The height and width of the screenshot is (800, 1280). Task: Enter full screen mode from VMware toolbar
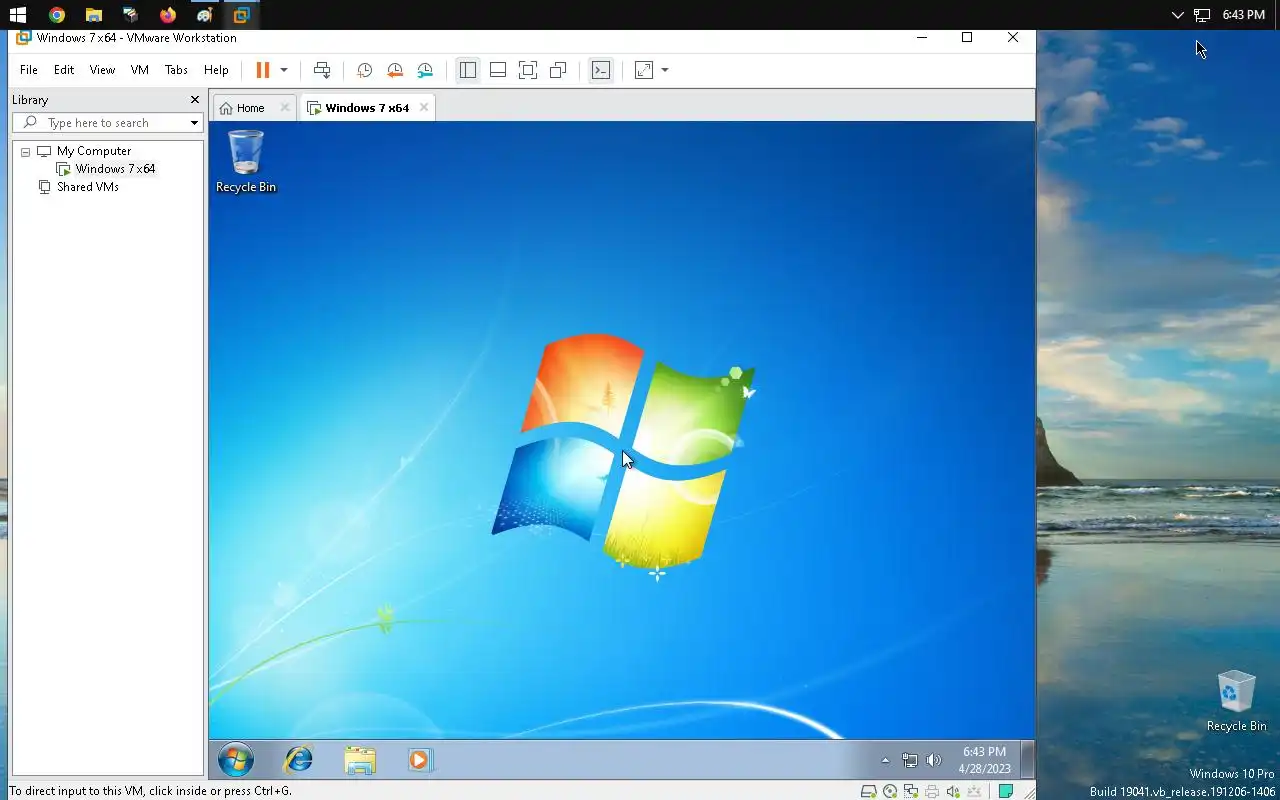pyautogui.click(x=528, y=70)
